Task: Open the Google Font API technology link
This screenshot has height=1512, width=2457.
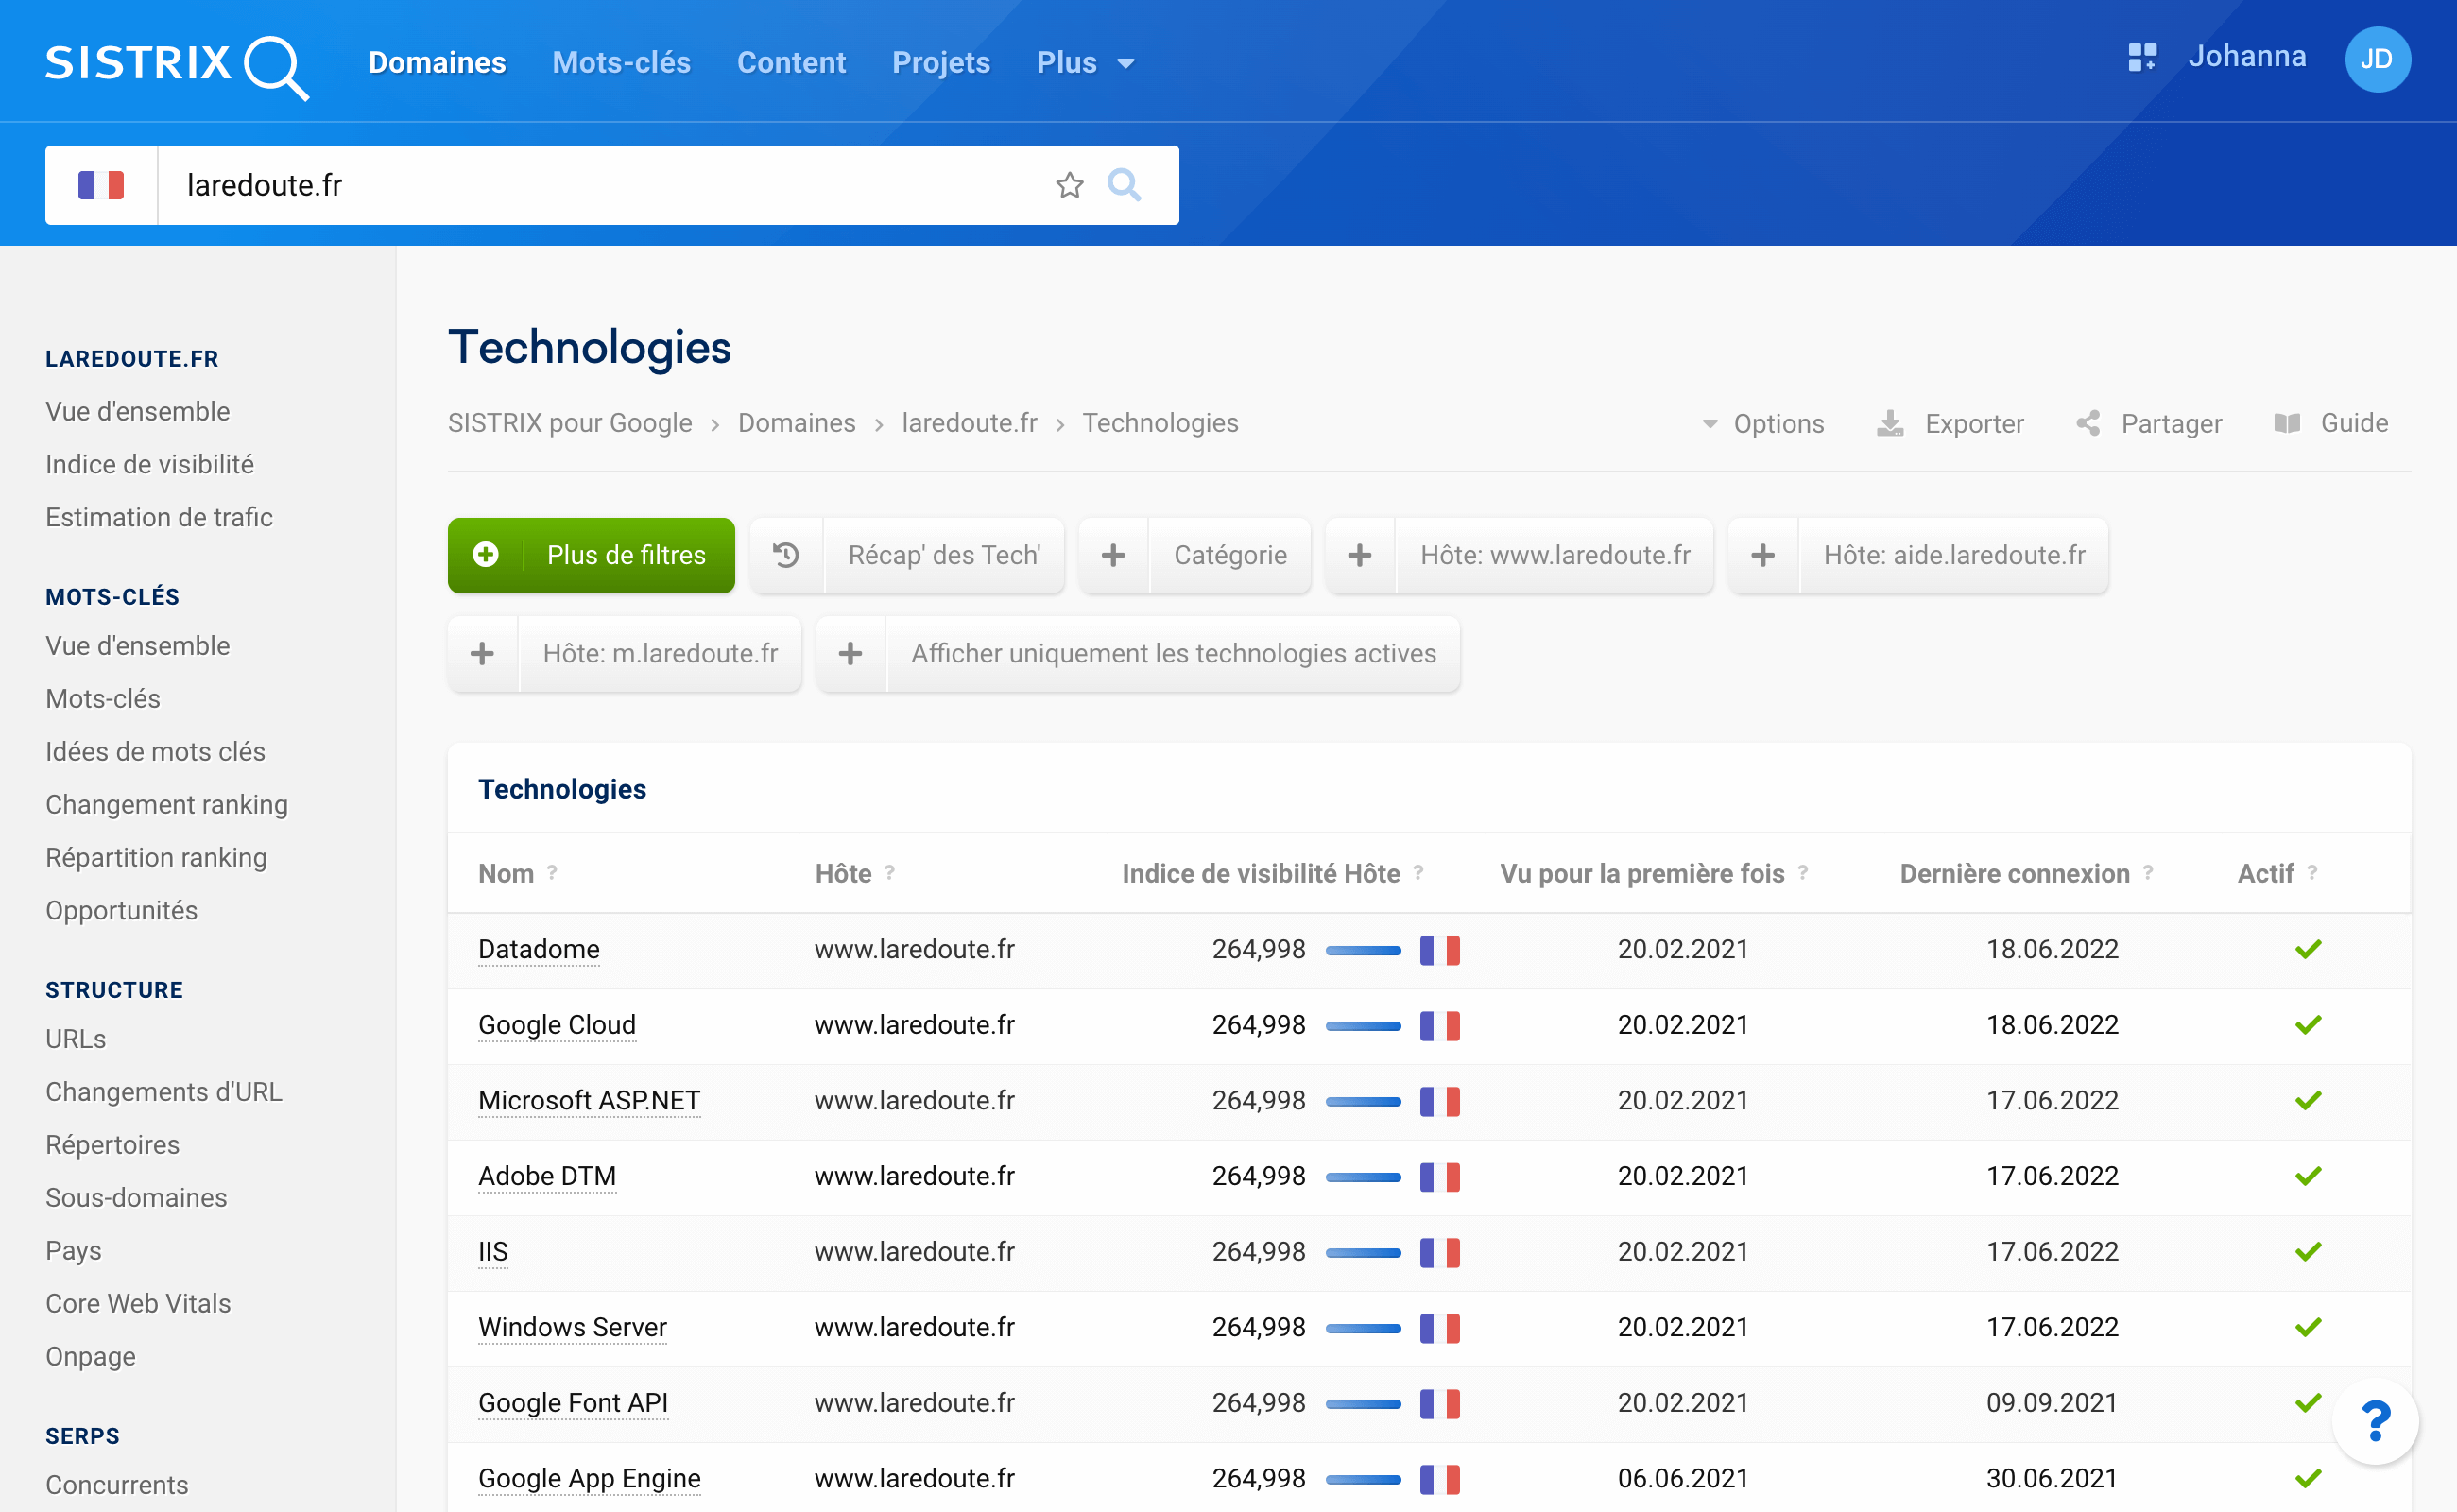Action: pos(573,1403)
